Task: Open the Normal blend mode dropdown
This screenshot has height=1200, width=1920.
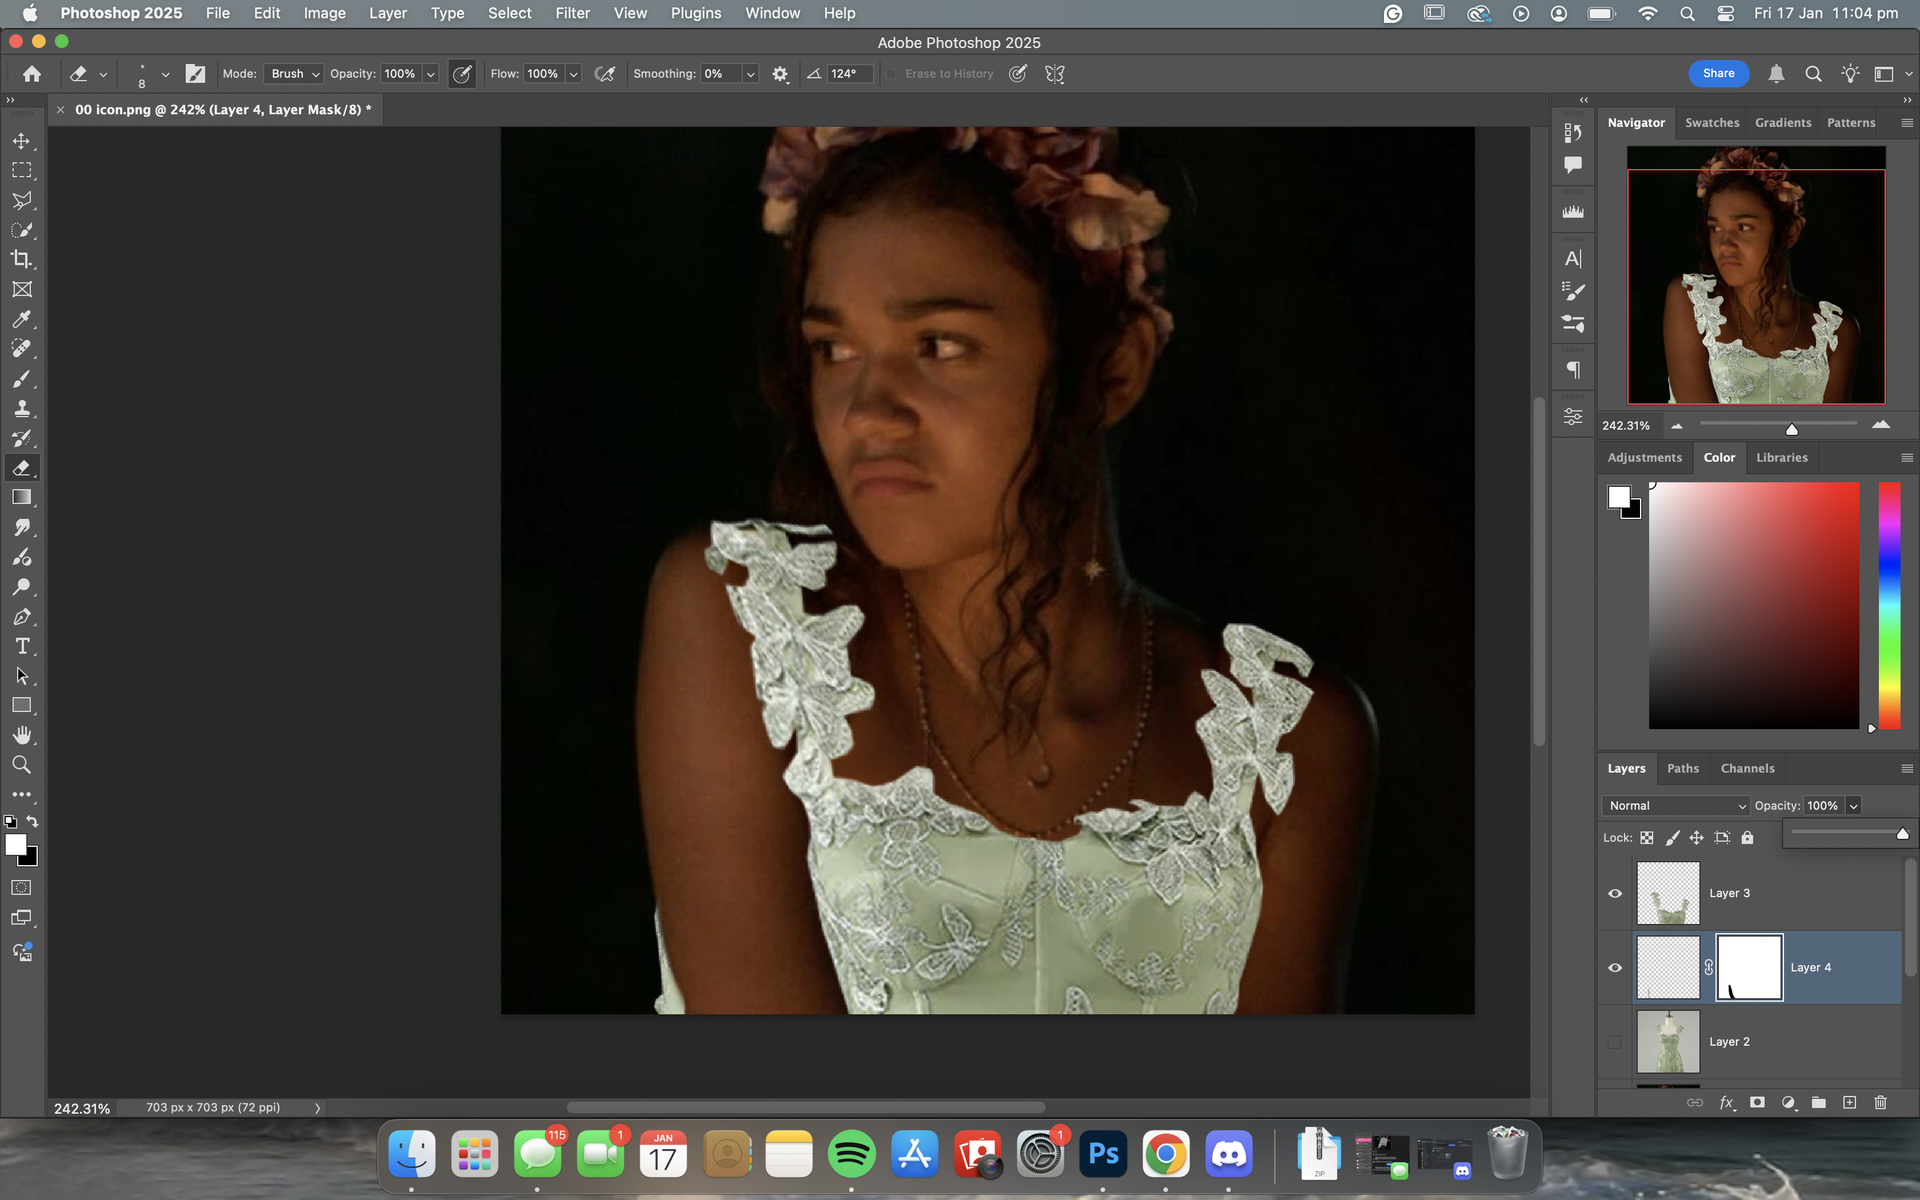Action: (1676, 806)
